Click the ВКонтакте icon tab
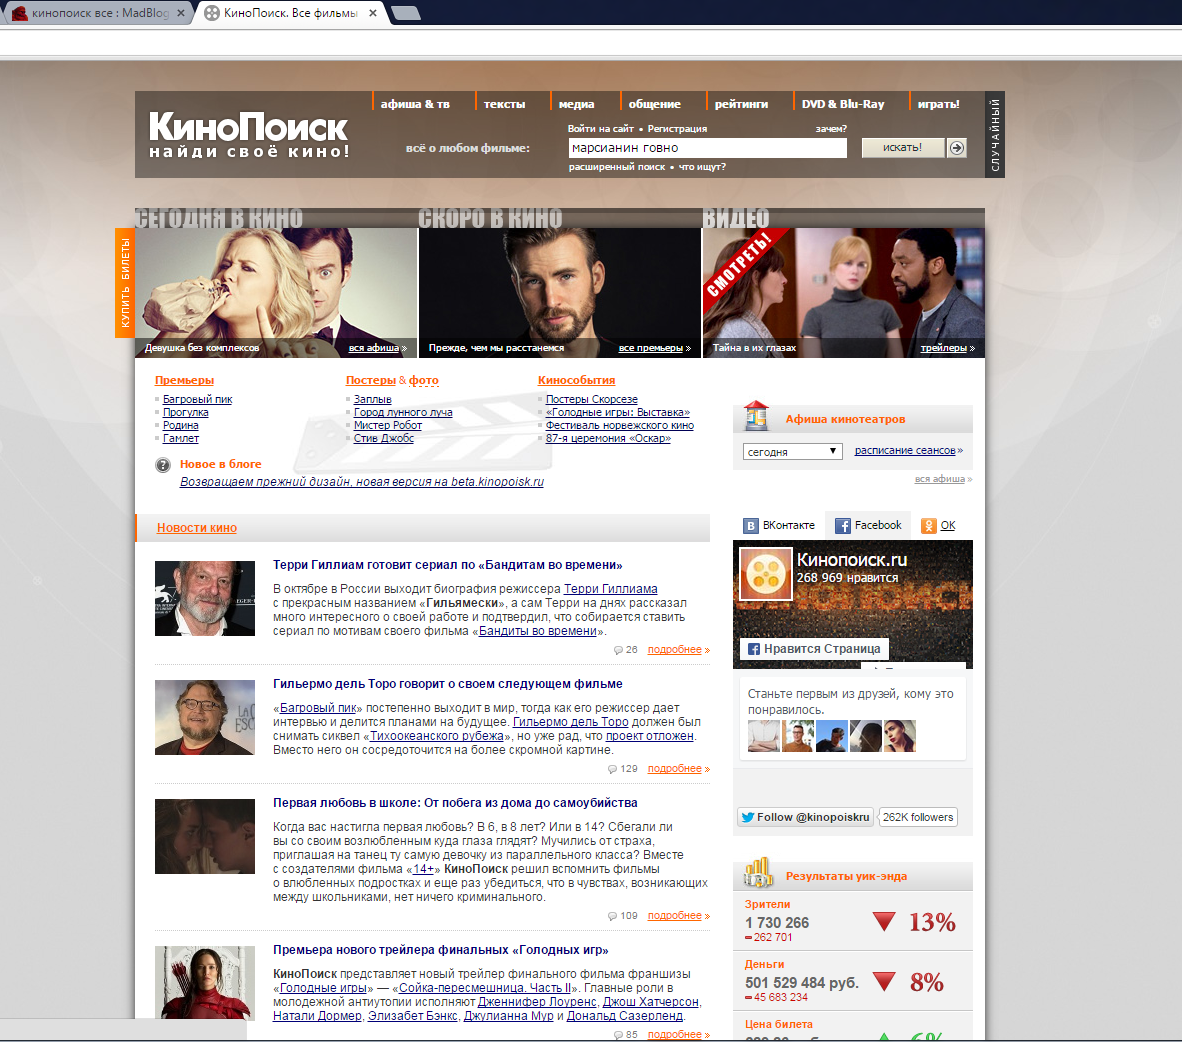The height and width of the screenshot is (1042, 1182). tap(751, 526)
